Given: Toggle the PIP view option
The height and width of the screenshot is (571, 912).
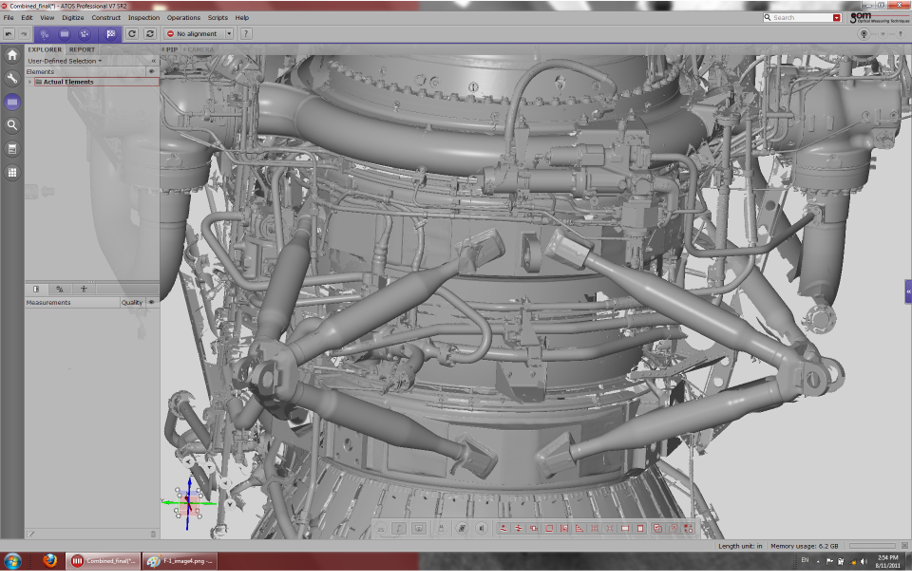Looking at the screenshot, I should tap(171, 49).
